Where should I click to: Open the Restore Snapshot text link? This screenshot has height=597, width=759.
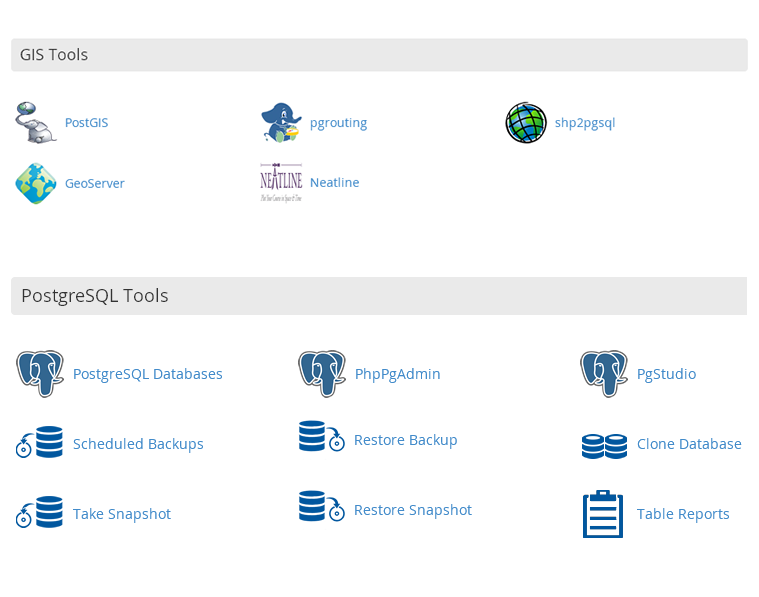(412, 510)
